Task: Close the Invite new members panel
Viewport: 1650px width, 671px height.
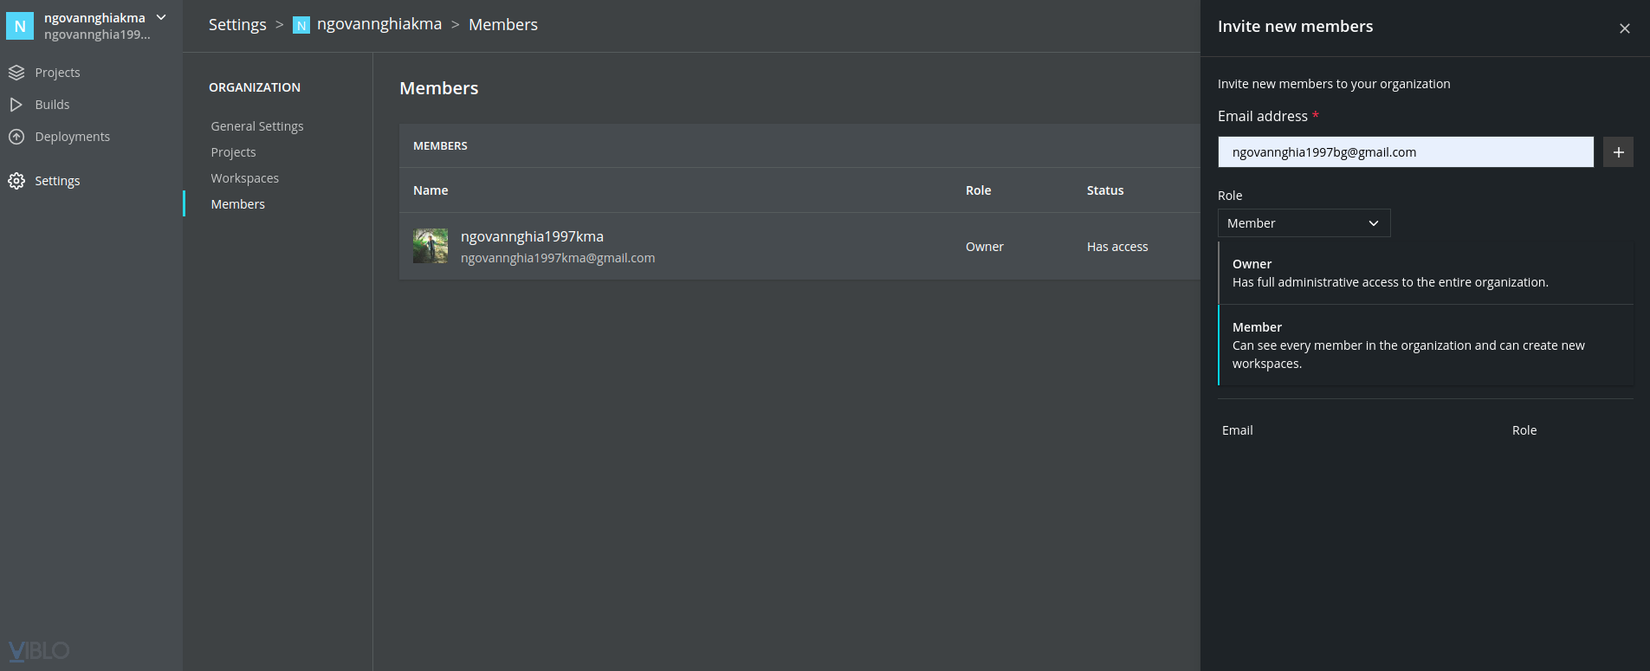Action: (1624, 29)
